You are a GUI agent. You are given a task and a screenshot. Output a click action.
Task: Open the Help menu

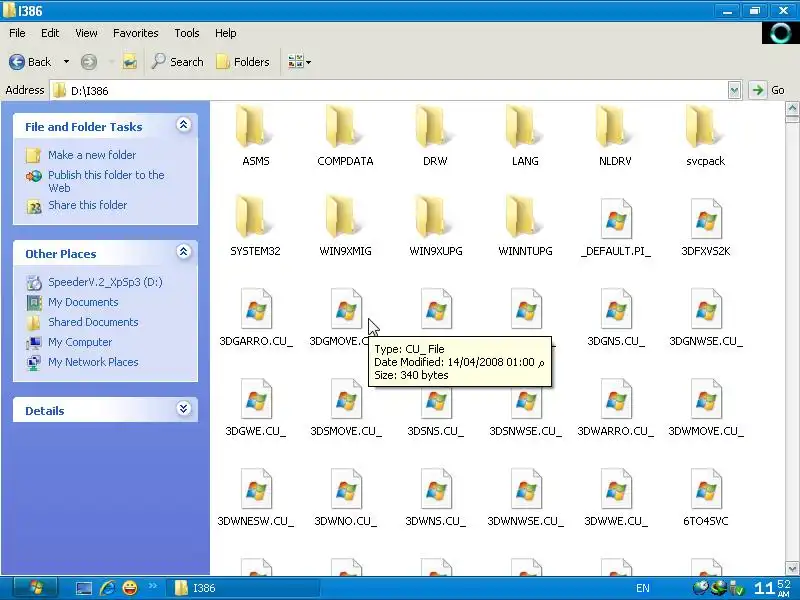pos(226,33)
